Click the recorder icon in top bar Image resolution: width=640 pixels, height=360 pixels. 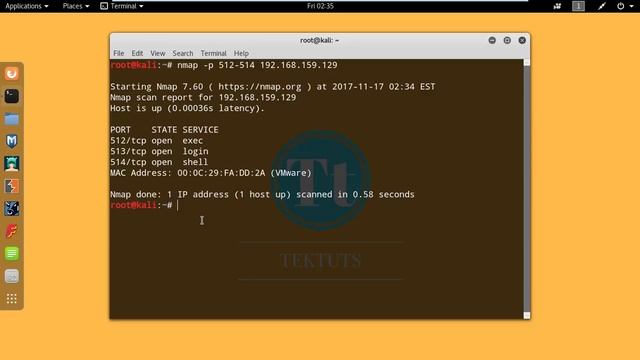pos(557,6)
